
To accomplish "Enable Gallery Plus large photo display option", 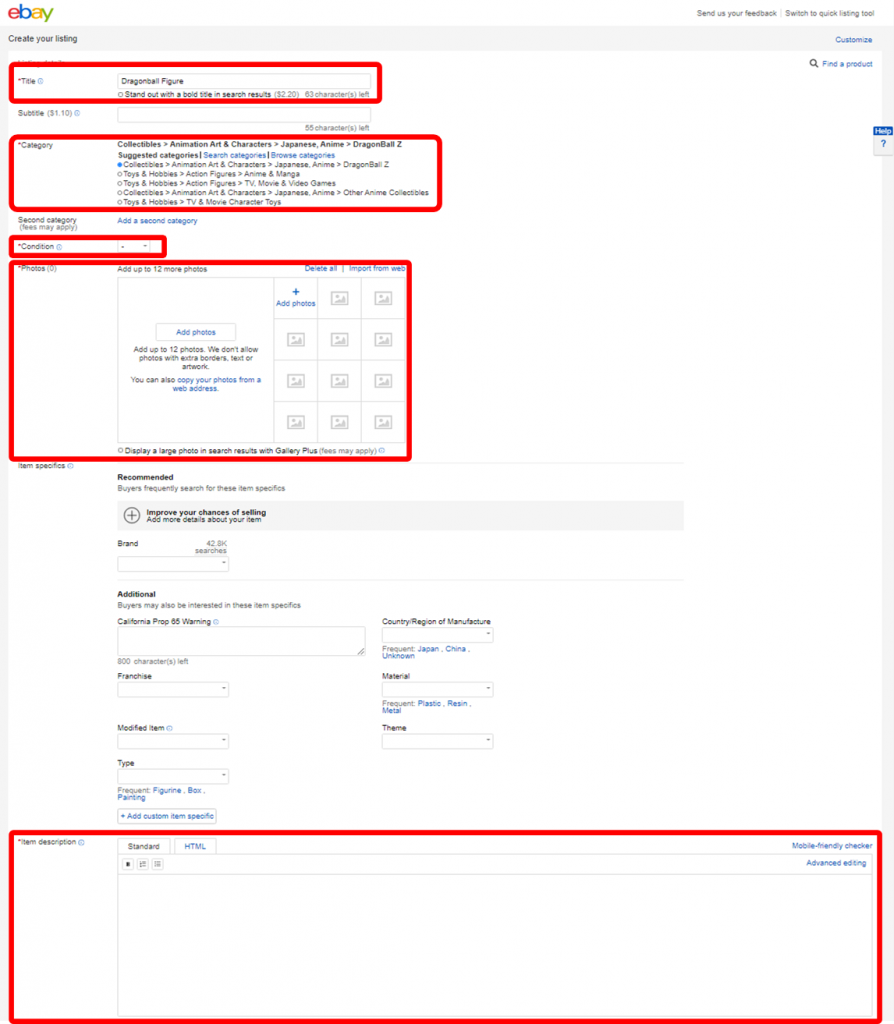I will pyautogui.click(x=120, y=451).
